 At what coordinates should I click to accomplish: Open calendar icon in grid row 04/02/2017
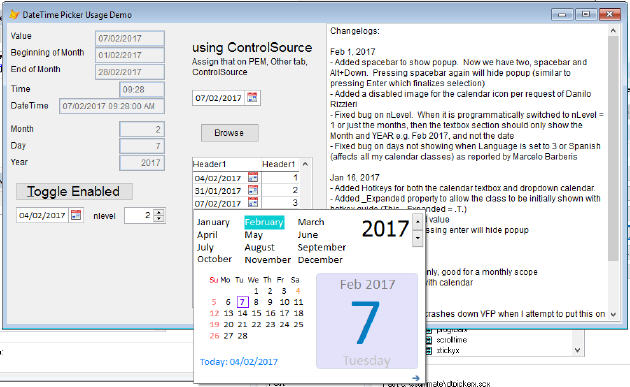tap(253, 177)
